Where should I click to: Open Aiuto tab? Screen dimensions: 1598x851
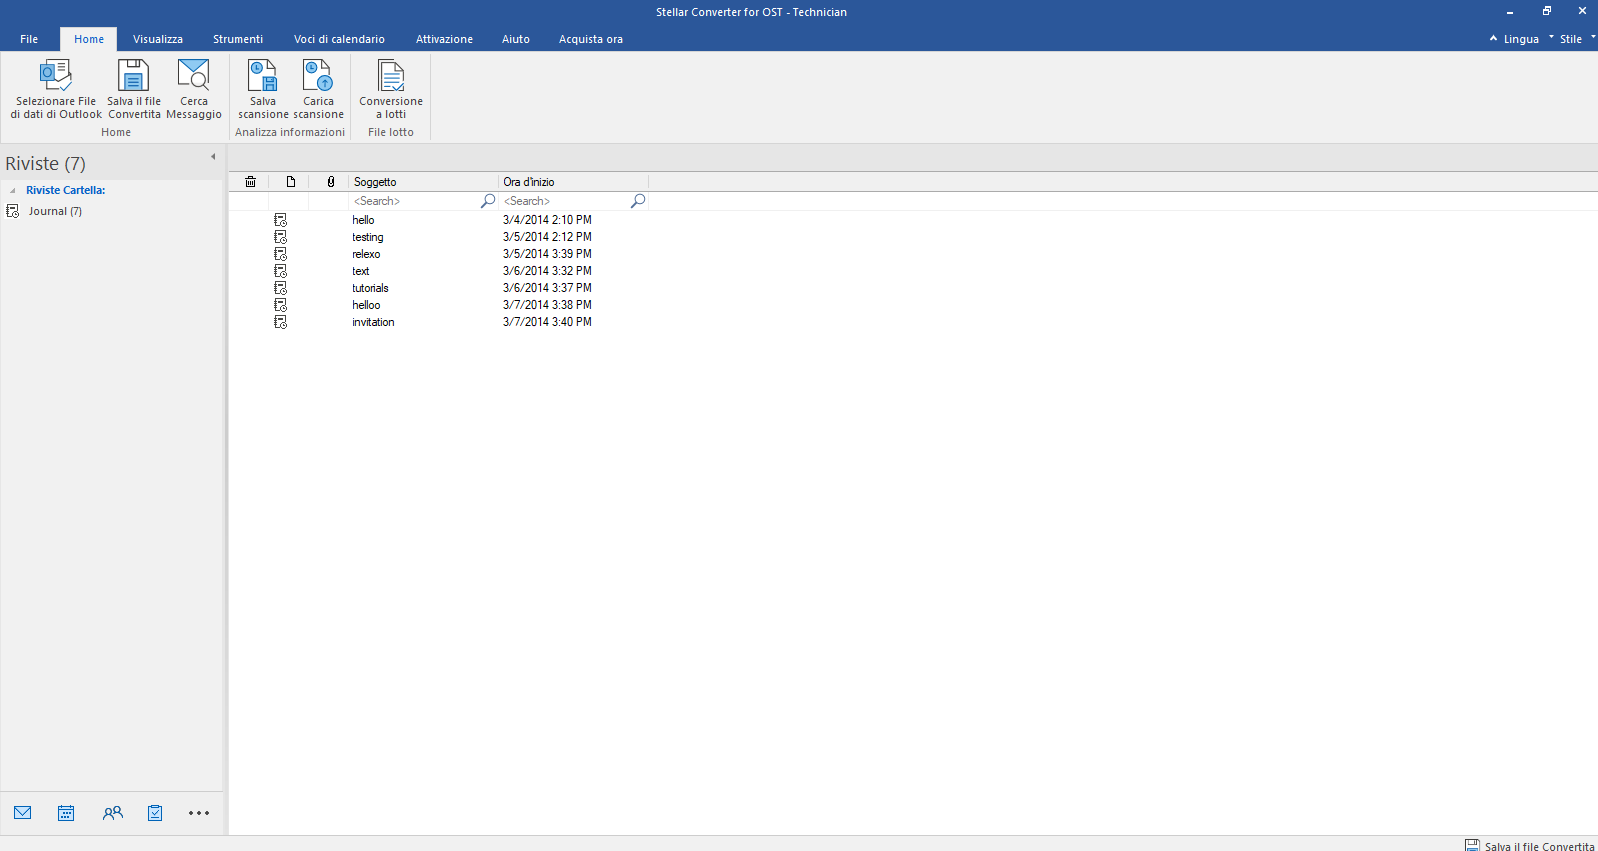[516, 39]
